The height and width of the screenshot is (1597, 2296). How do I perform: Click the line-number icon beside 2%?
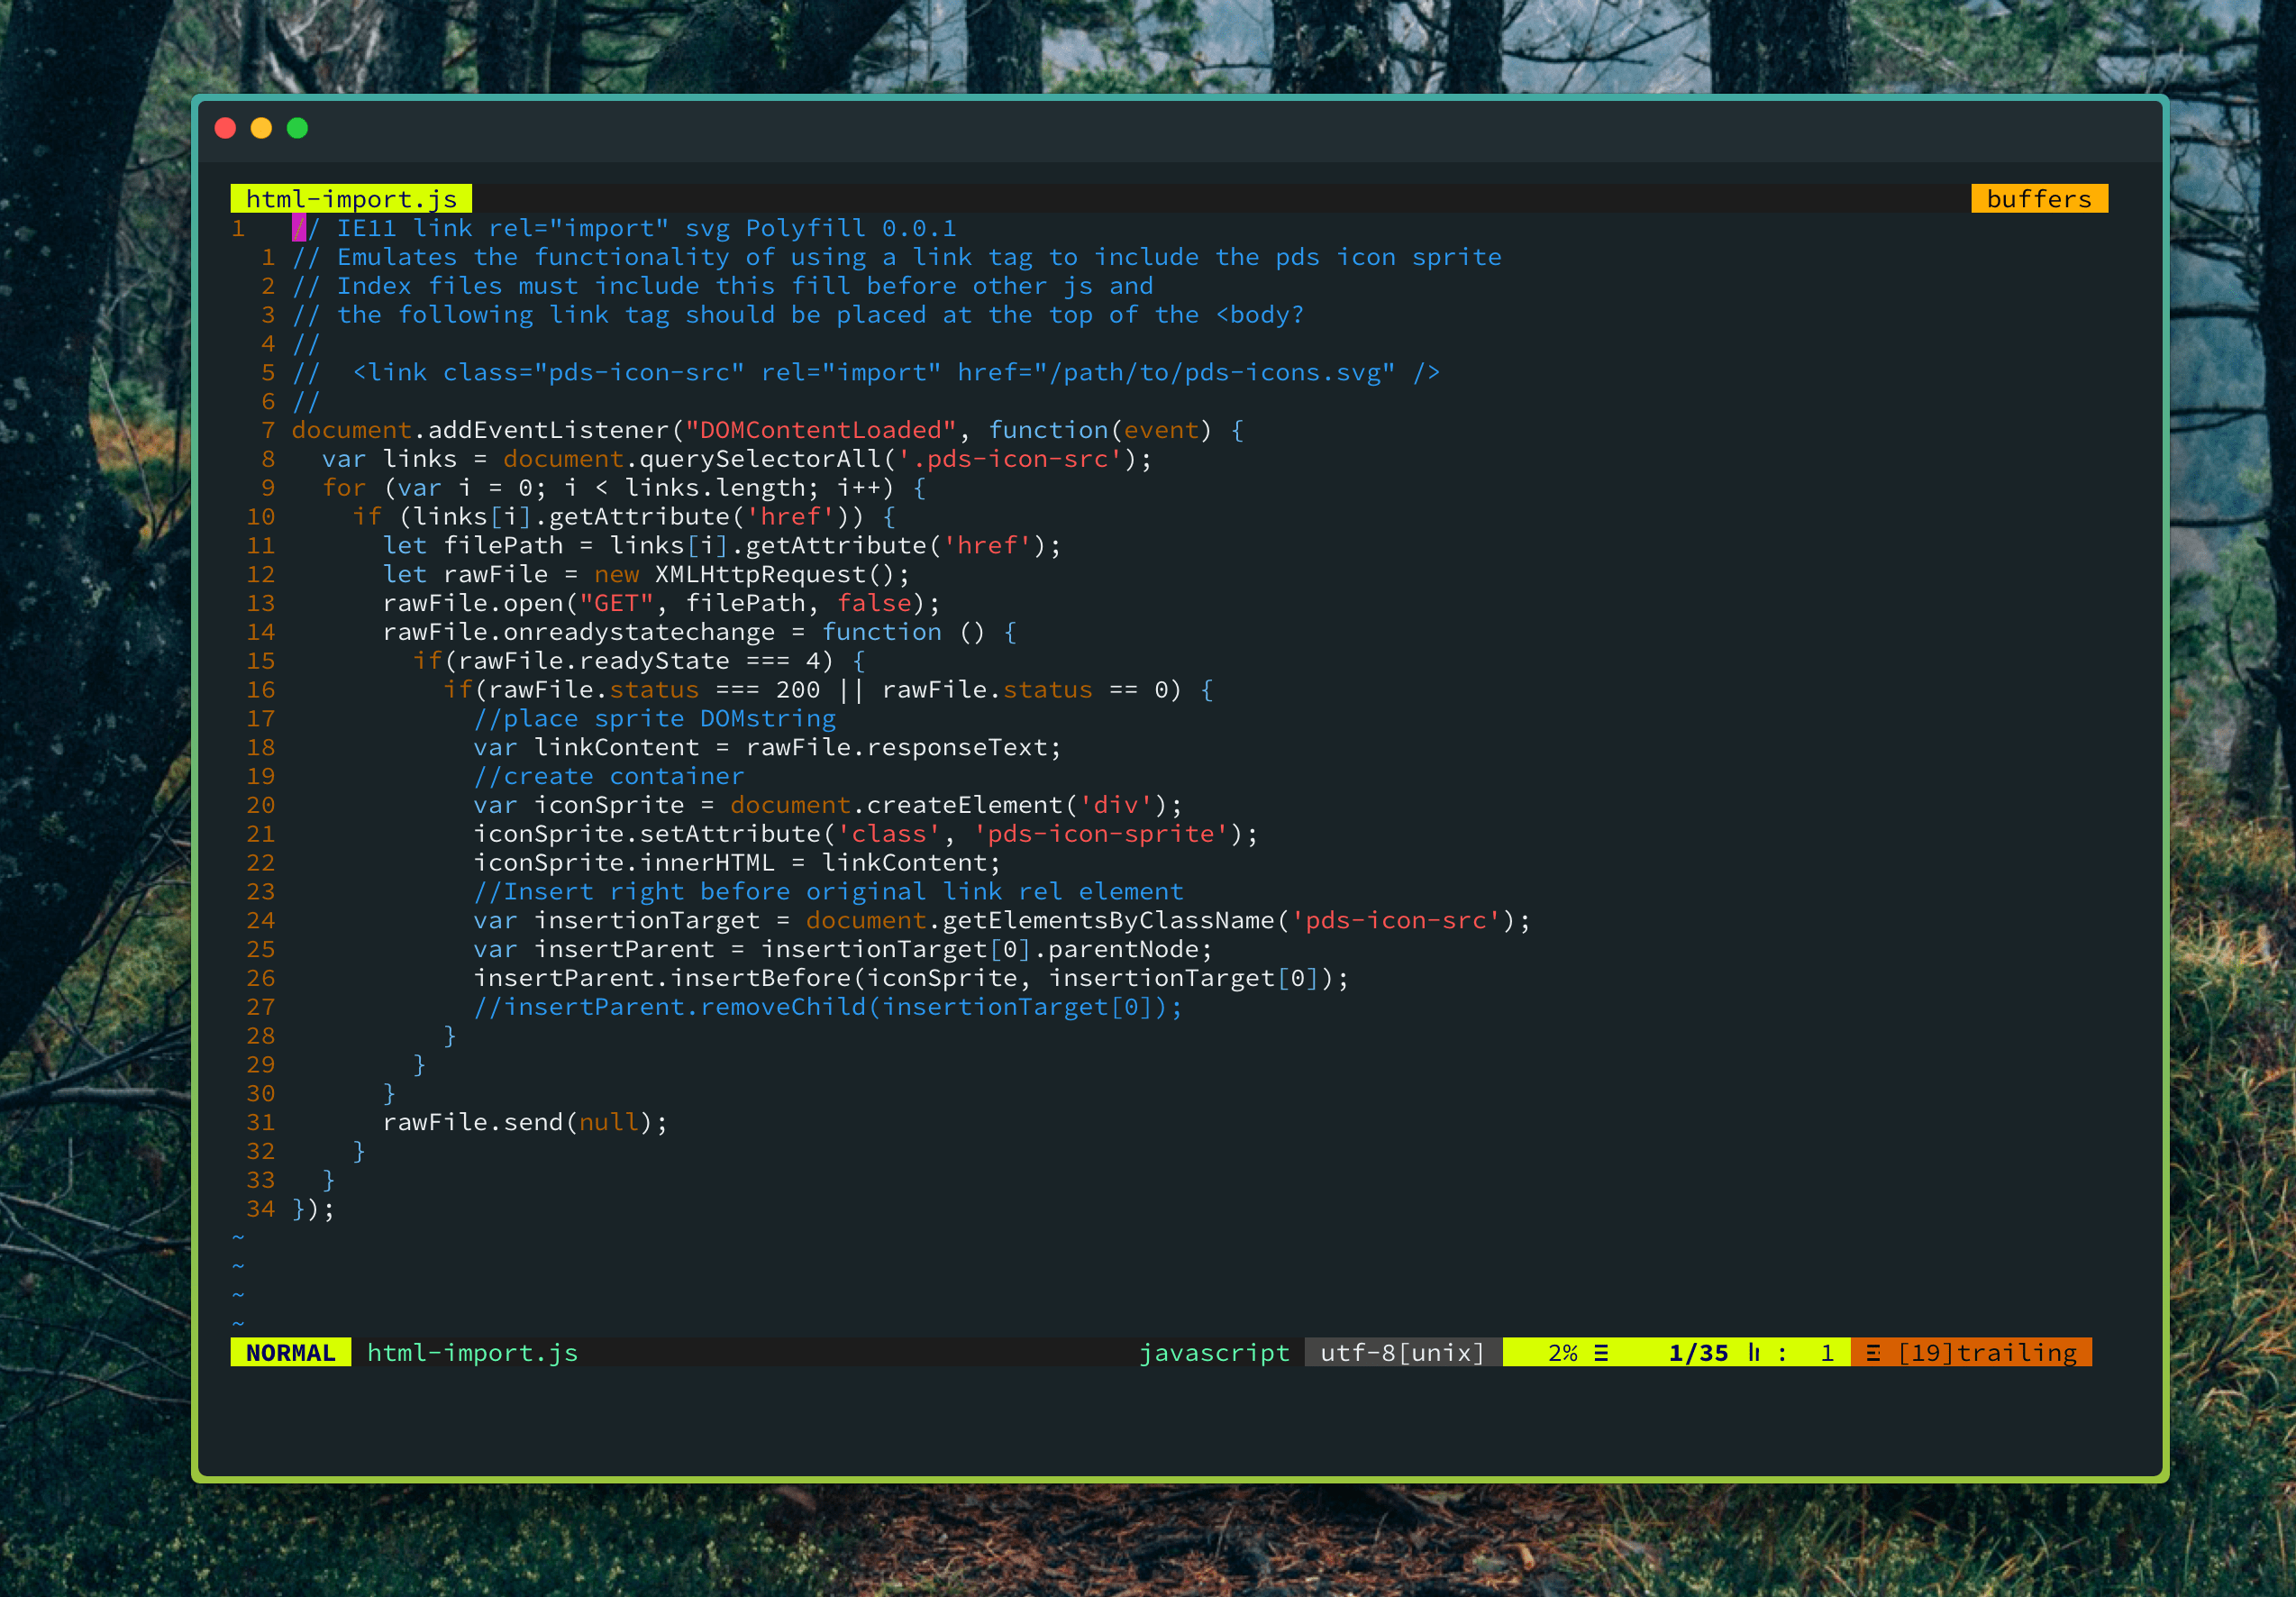coord(1601,1353)
